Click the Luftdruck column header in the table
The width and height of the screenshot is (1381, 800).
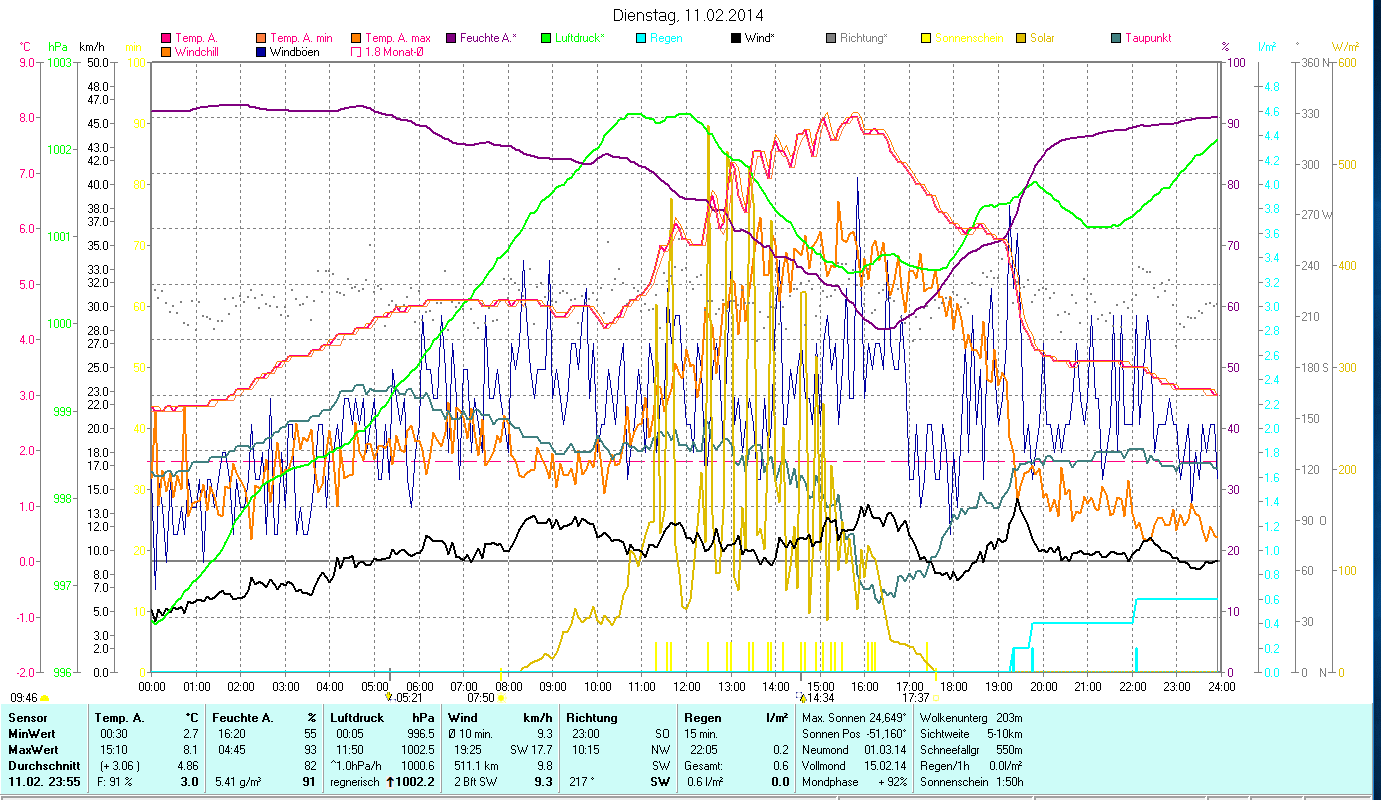(357, 718)
